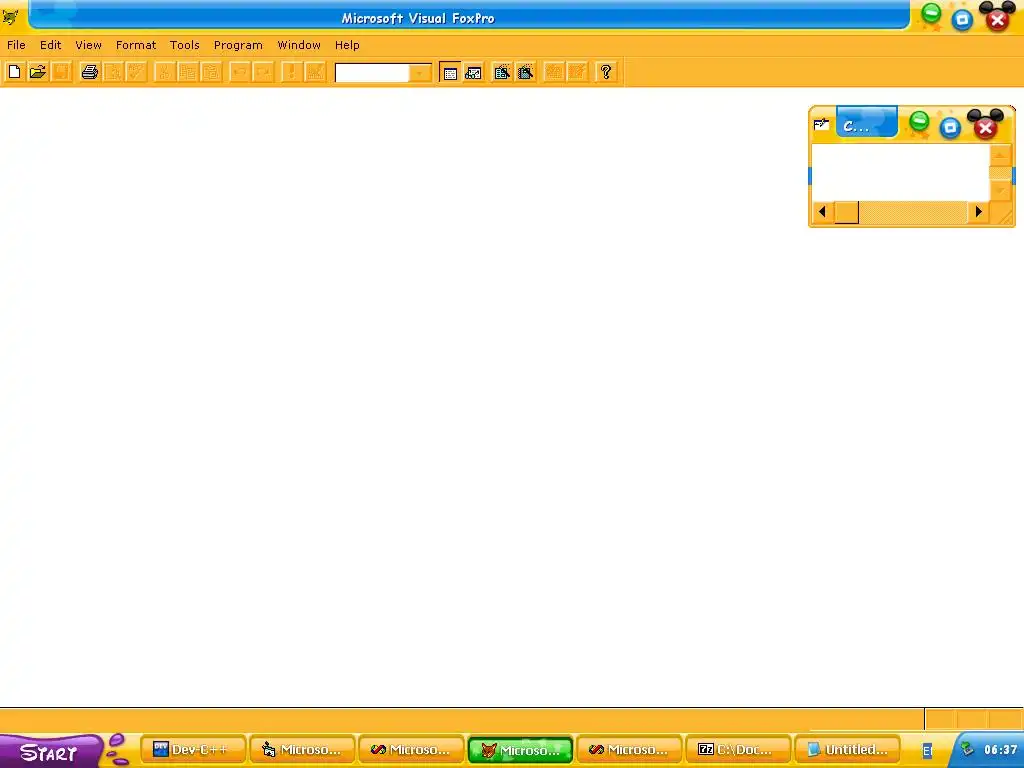The image size is (1024, 768).
Task: Open the Help menu
Action: point(347,45)
